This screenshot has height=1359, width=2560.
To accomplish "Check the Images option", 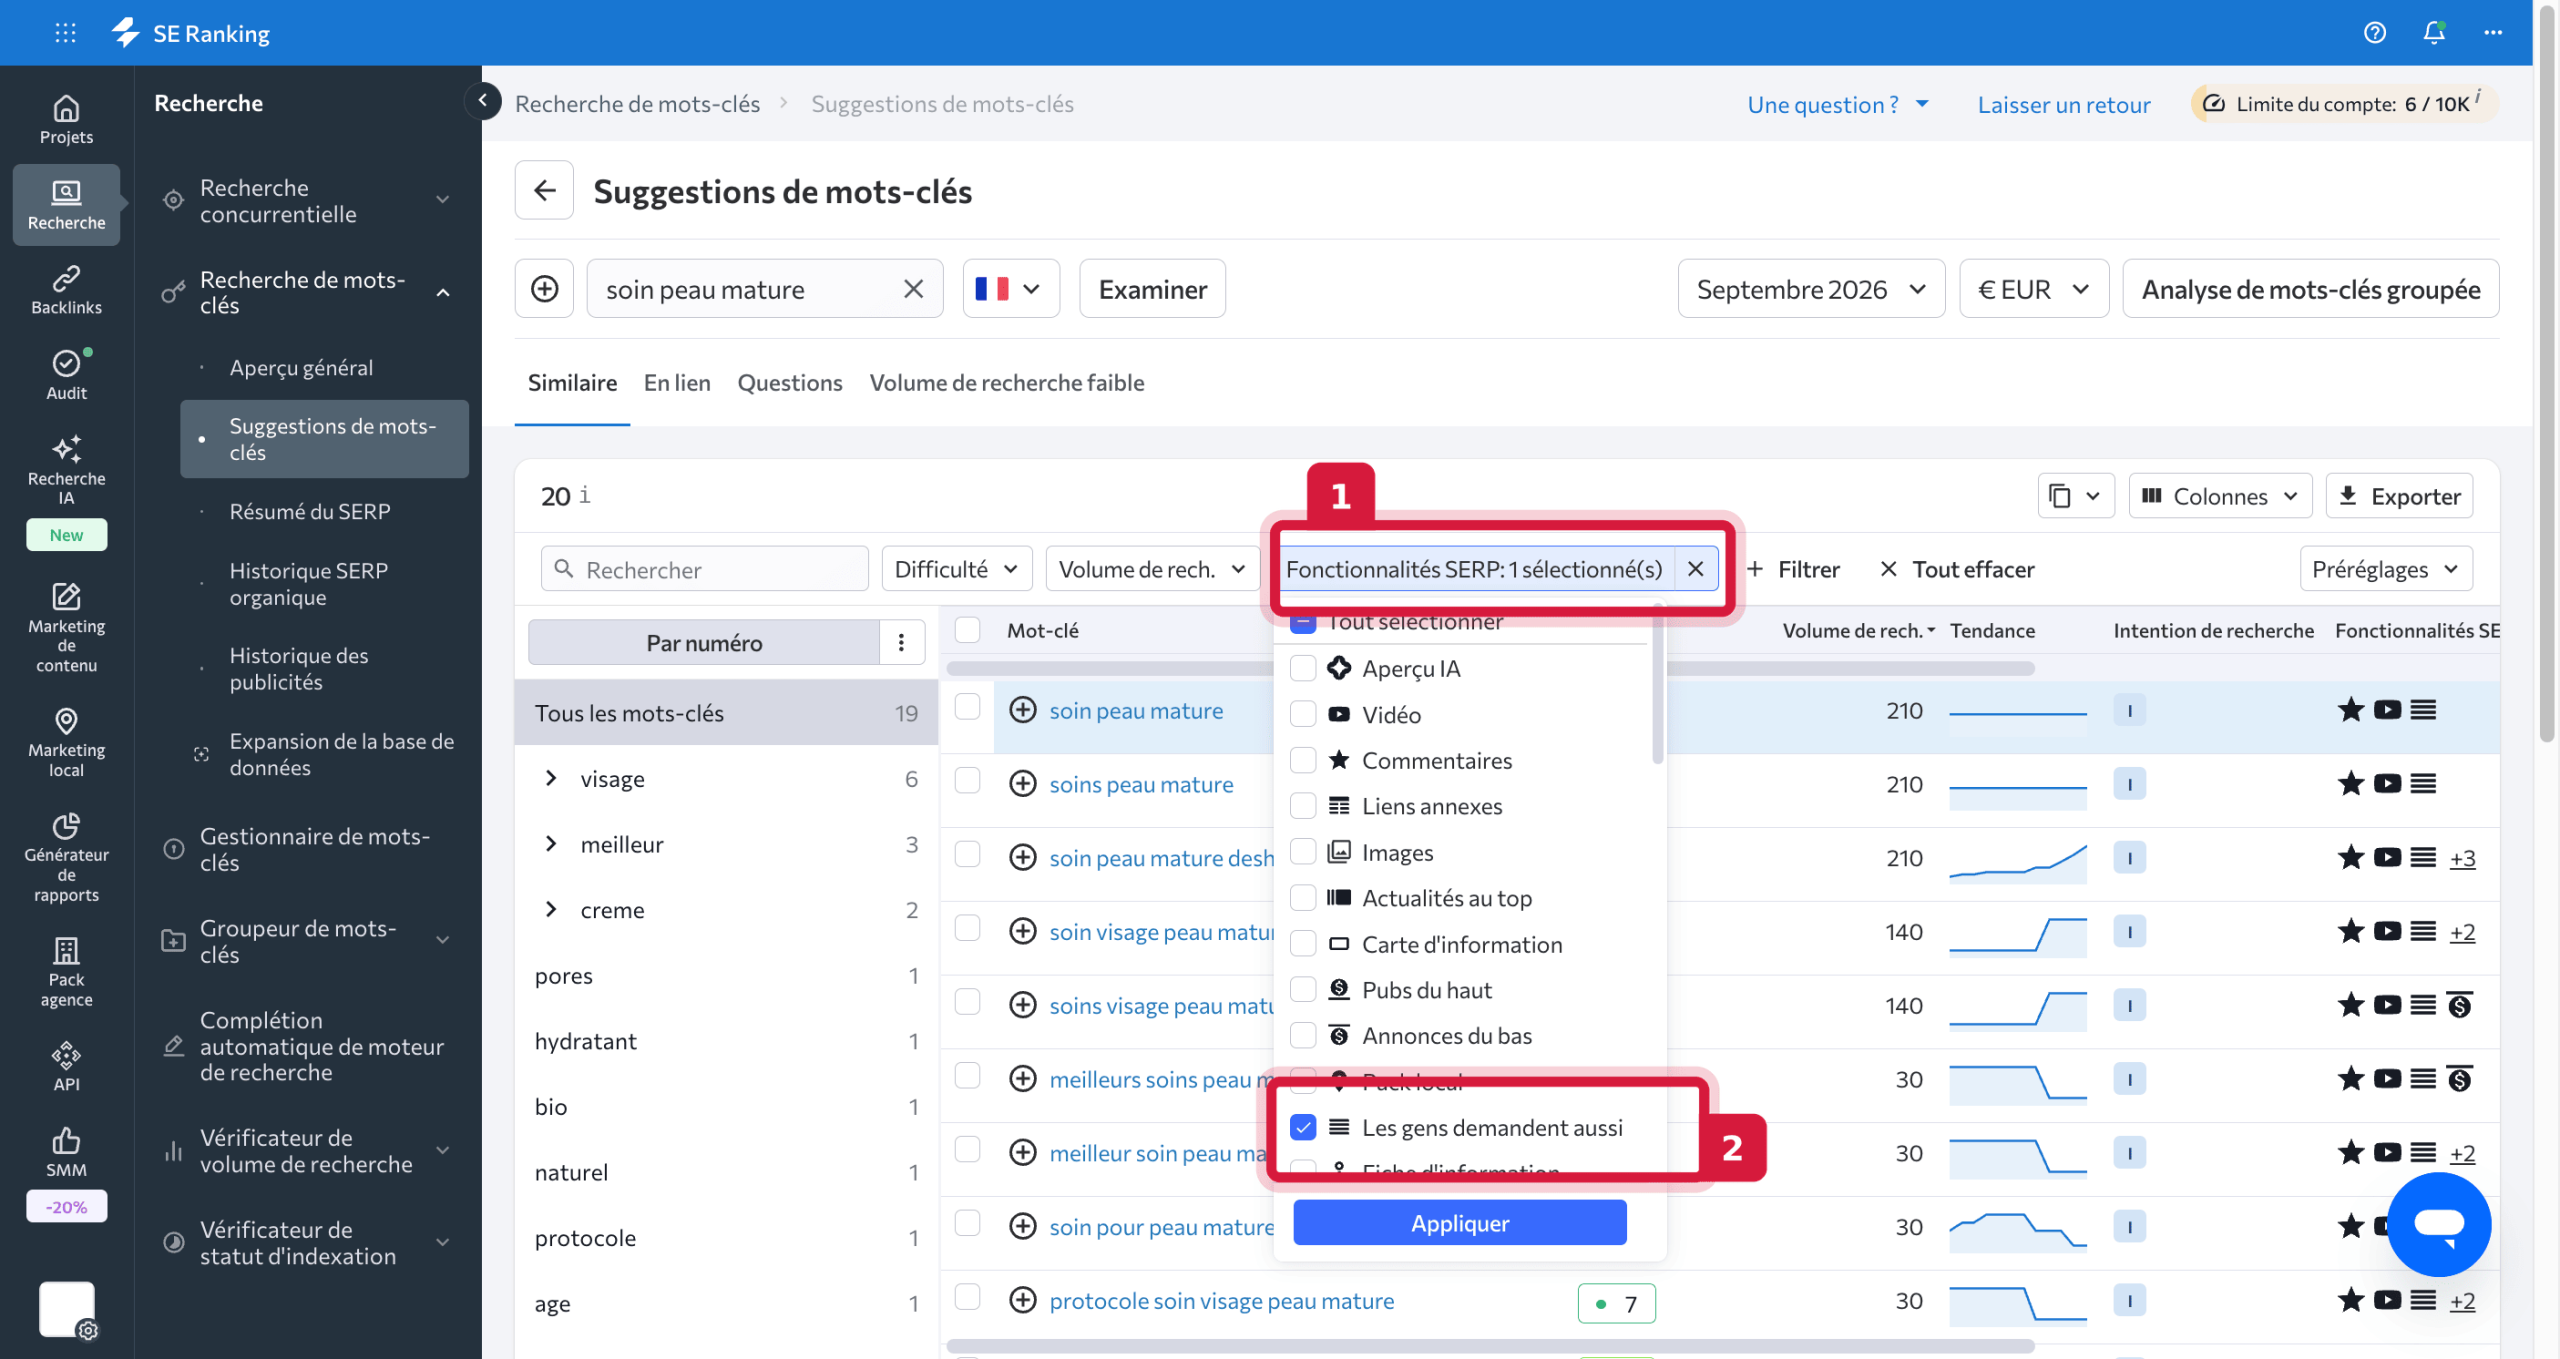I will click(x=1302, y=851).
